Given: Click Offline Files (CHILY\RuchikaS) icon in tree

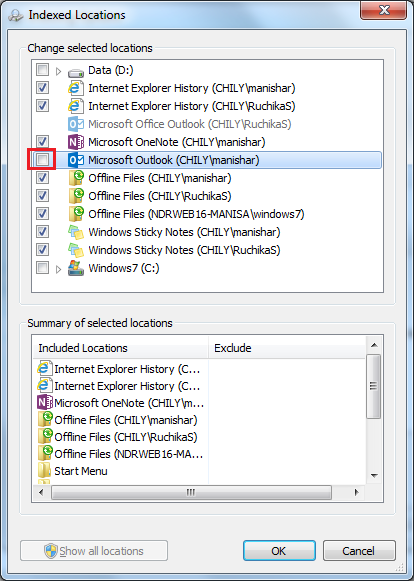Looking at the screenshot, I should point(76,196).
